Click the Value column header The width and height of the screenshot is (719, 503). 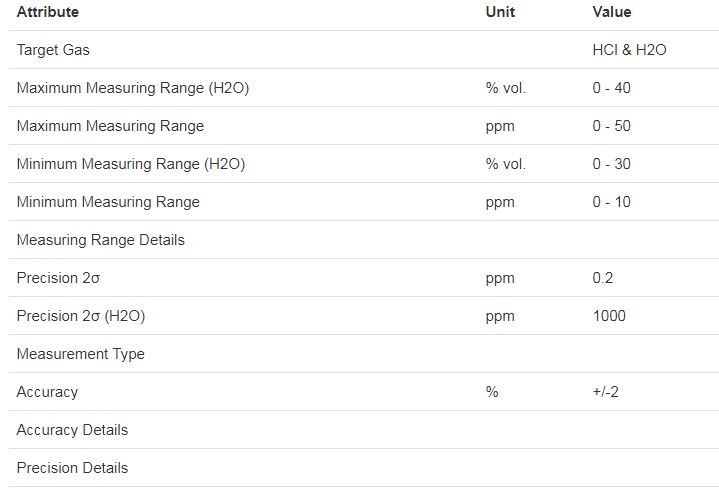coord(611,12)
